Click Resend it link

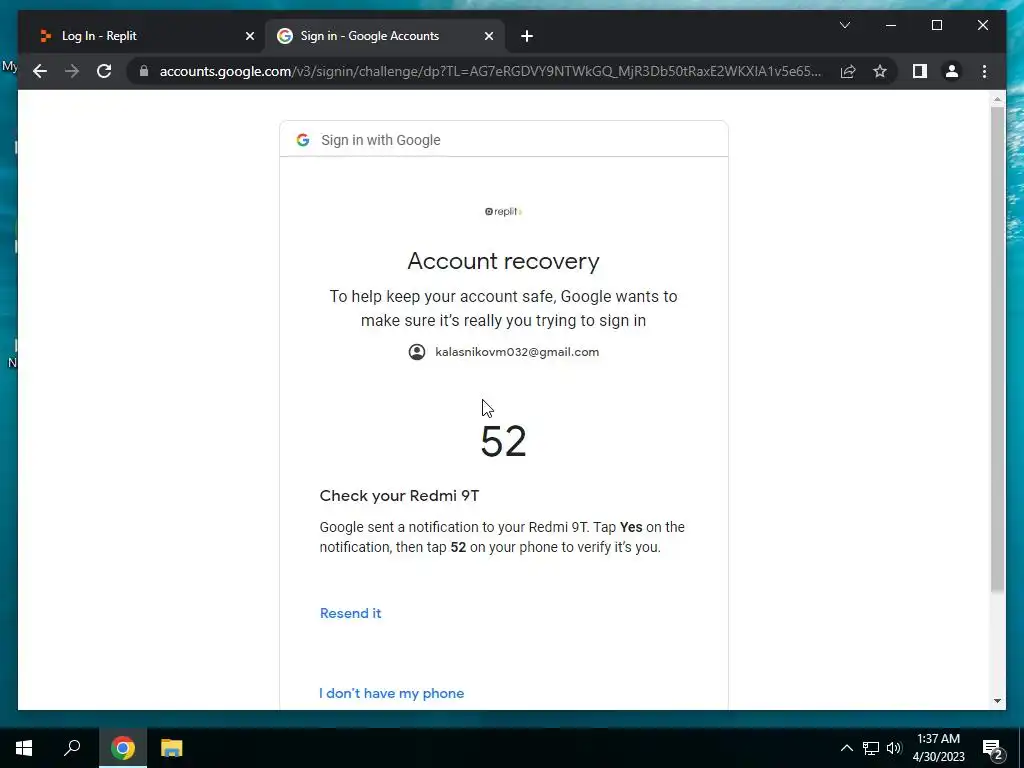(350, 613)
